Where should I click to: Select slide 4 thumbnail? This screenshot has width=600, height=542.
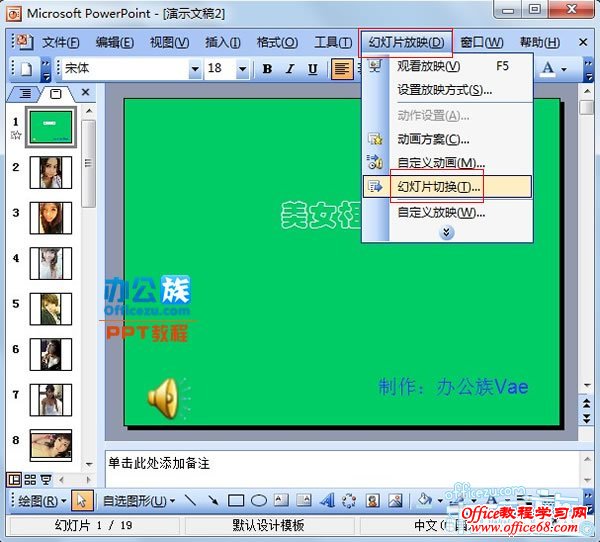coord(51,263)
